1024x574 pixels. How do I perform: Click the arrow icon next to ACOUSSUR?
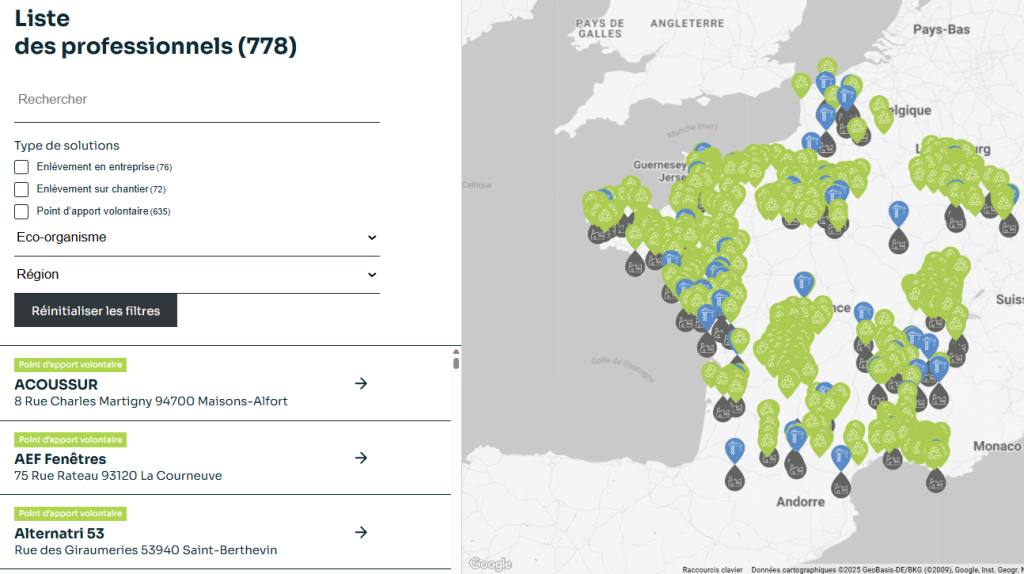(x=361, y=383)
